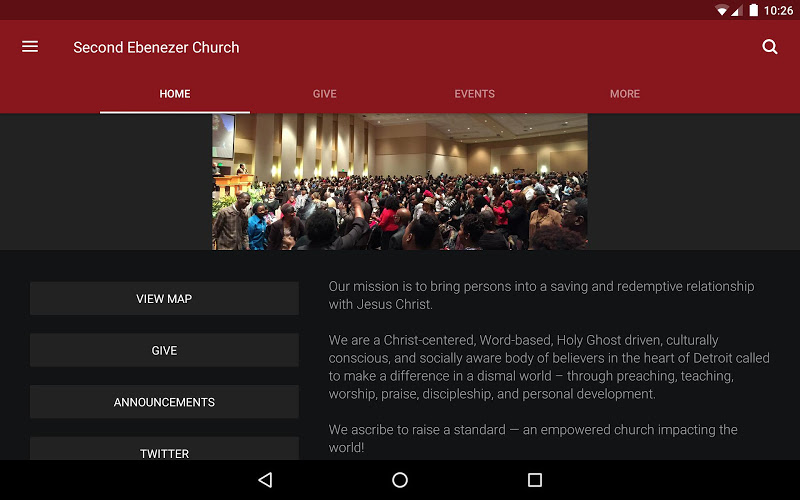This screenshot has height=500, width=800.
Task: Click the Second Ebenezer Church title
Action: tap(156, 47)
